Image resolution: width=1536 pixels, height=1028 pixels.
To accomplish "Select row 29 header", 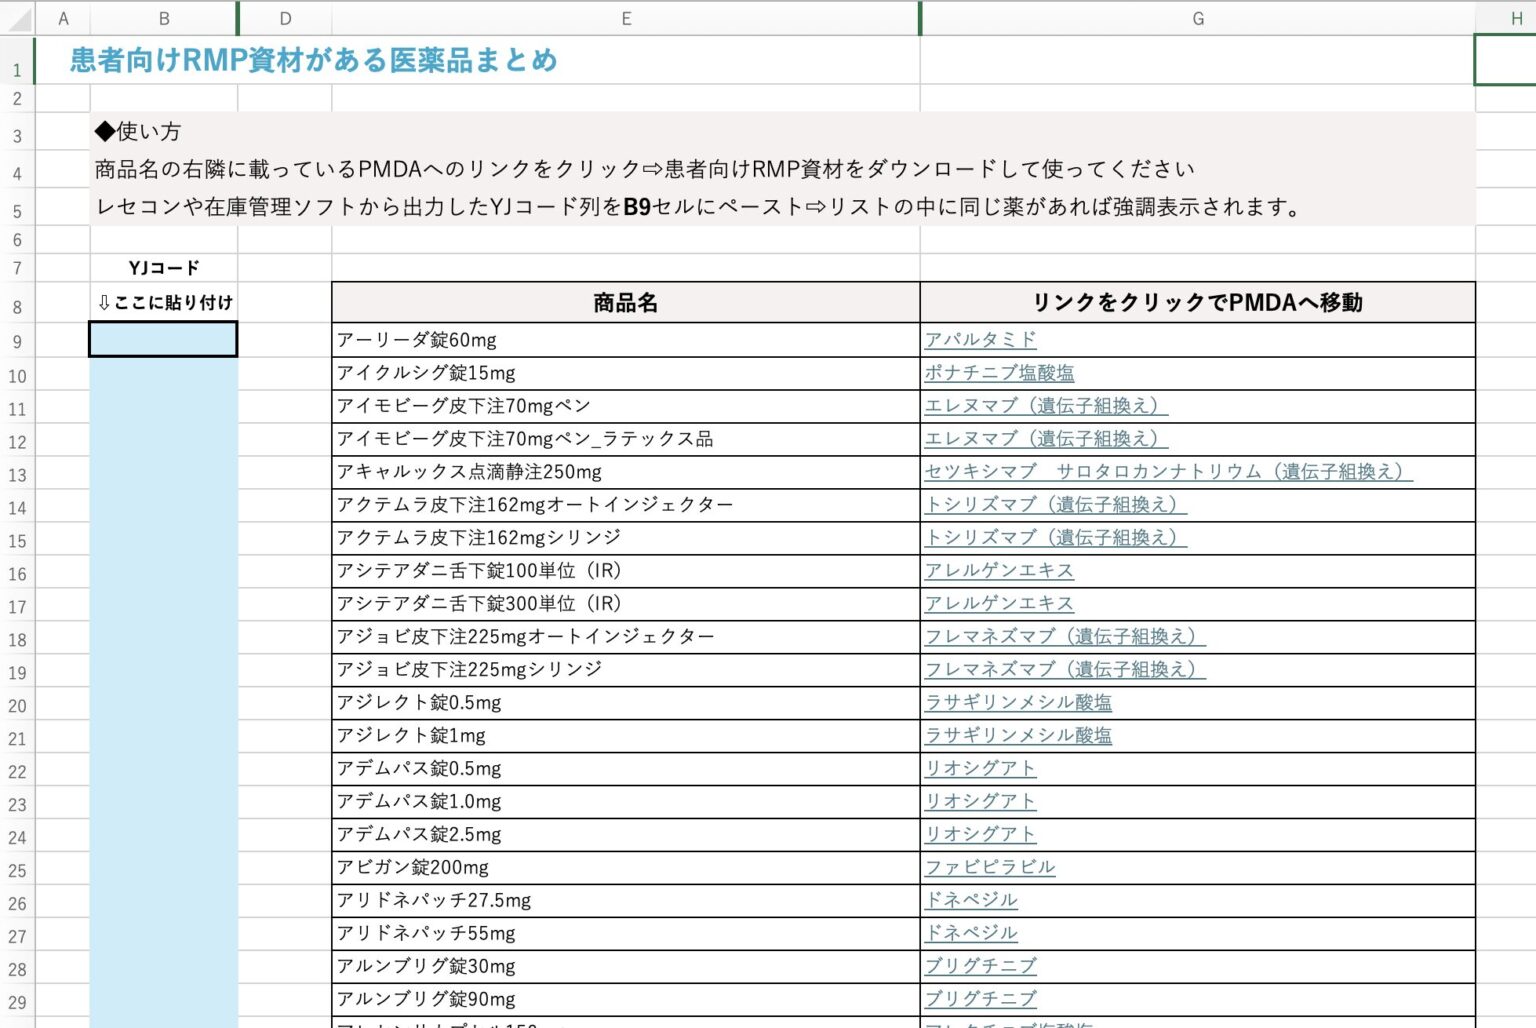I will coord(17,1002).
